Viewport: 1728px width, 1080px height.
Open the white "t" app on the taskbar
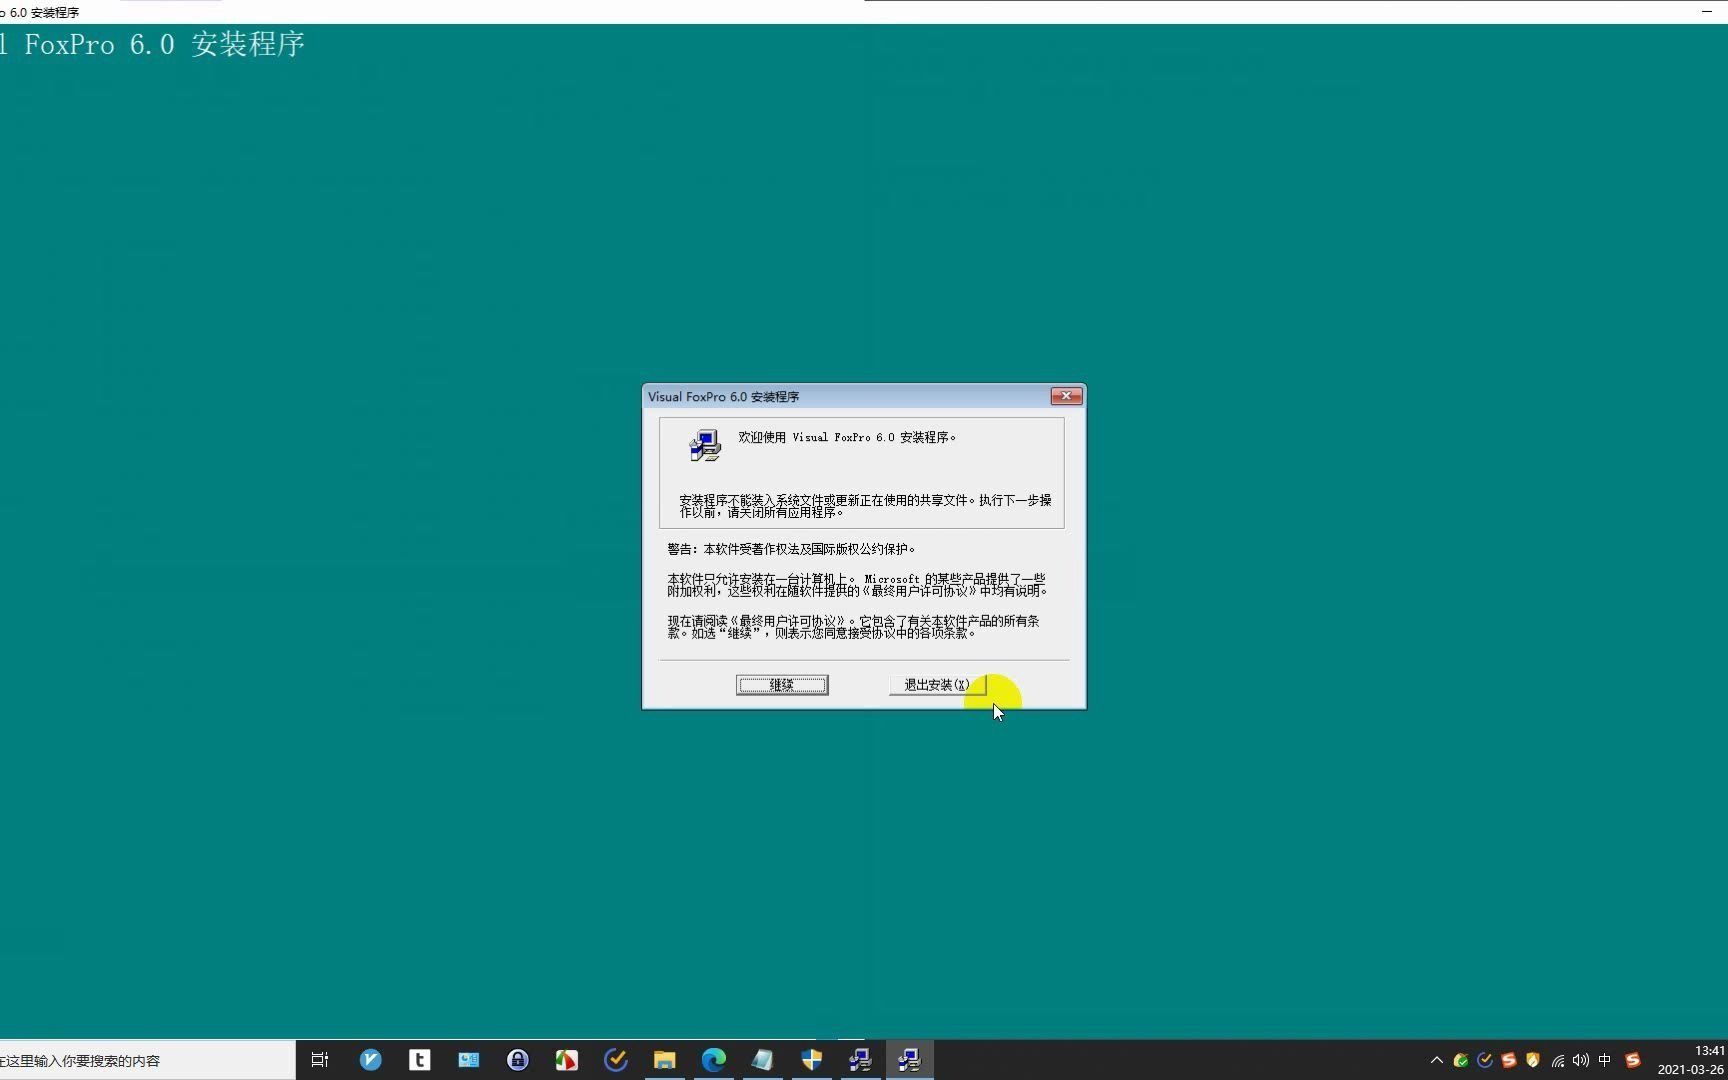click(x=420, y=1060)
